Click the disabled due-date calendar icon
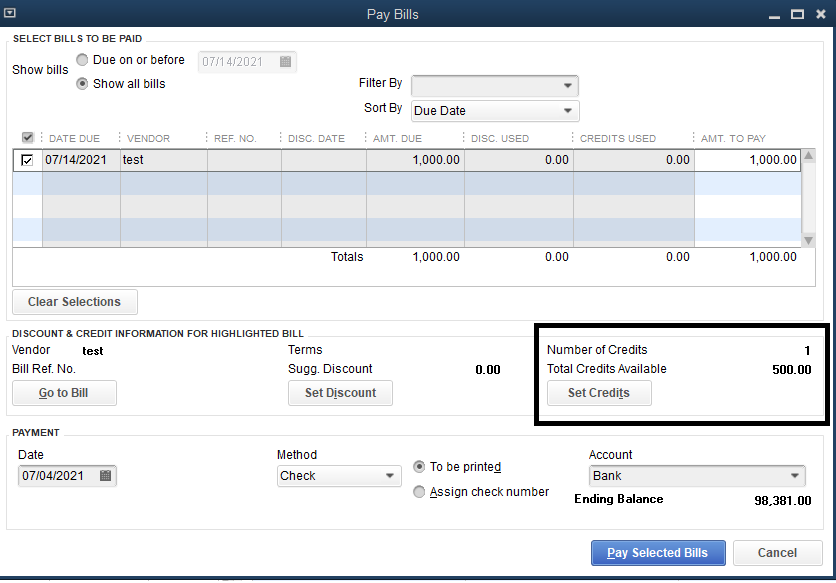Screen dimensions: 836x583 click(285, 62)
